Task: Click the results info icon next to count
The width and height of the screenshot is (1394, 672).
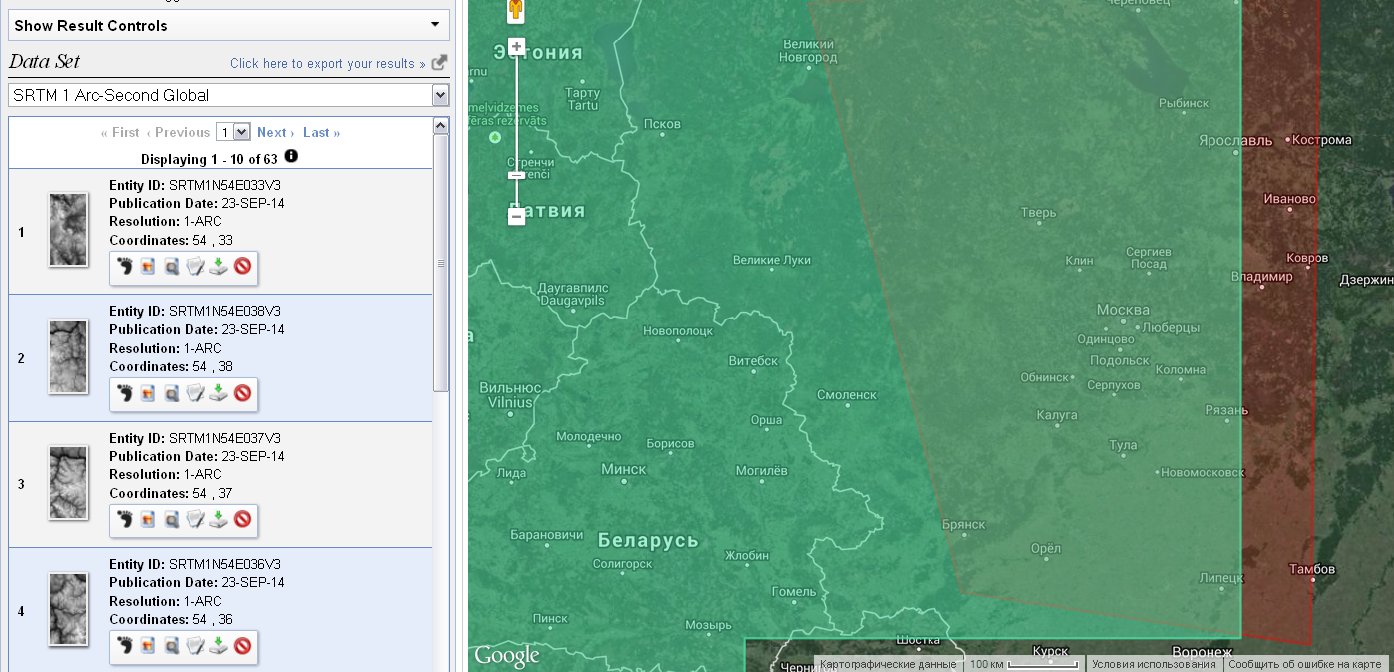Action: tap(290, 157)
